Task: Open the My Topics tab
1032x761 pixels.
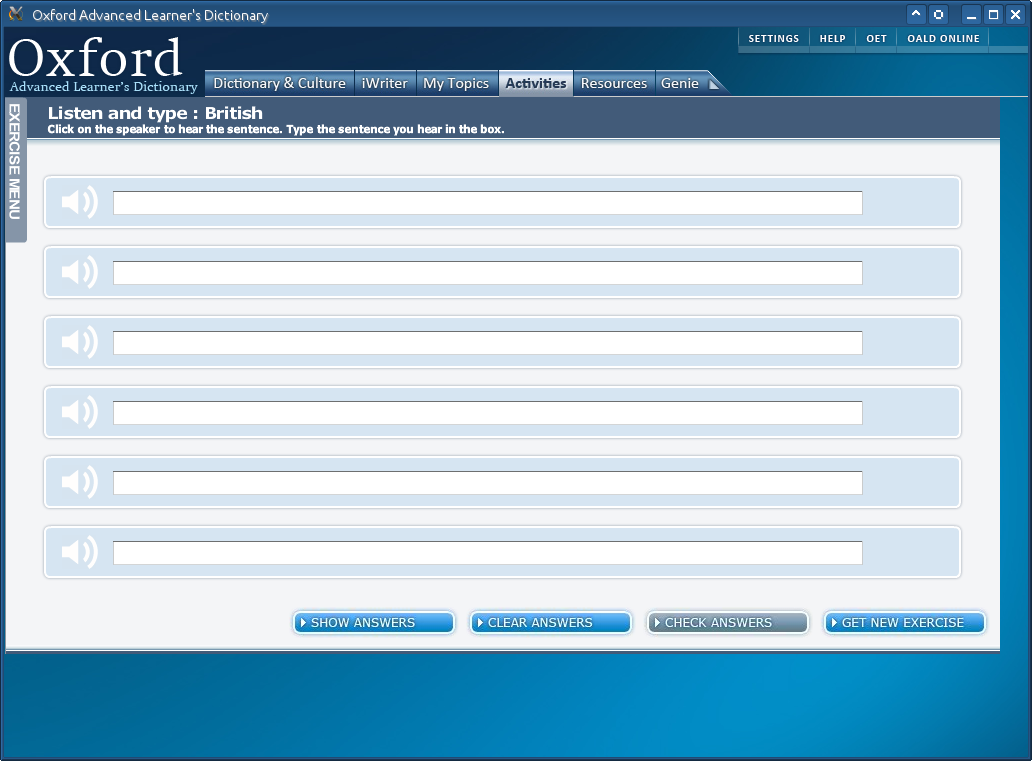Action: (x=456, y=84)
